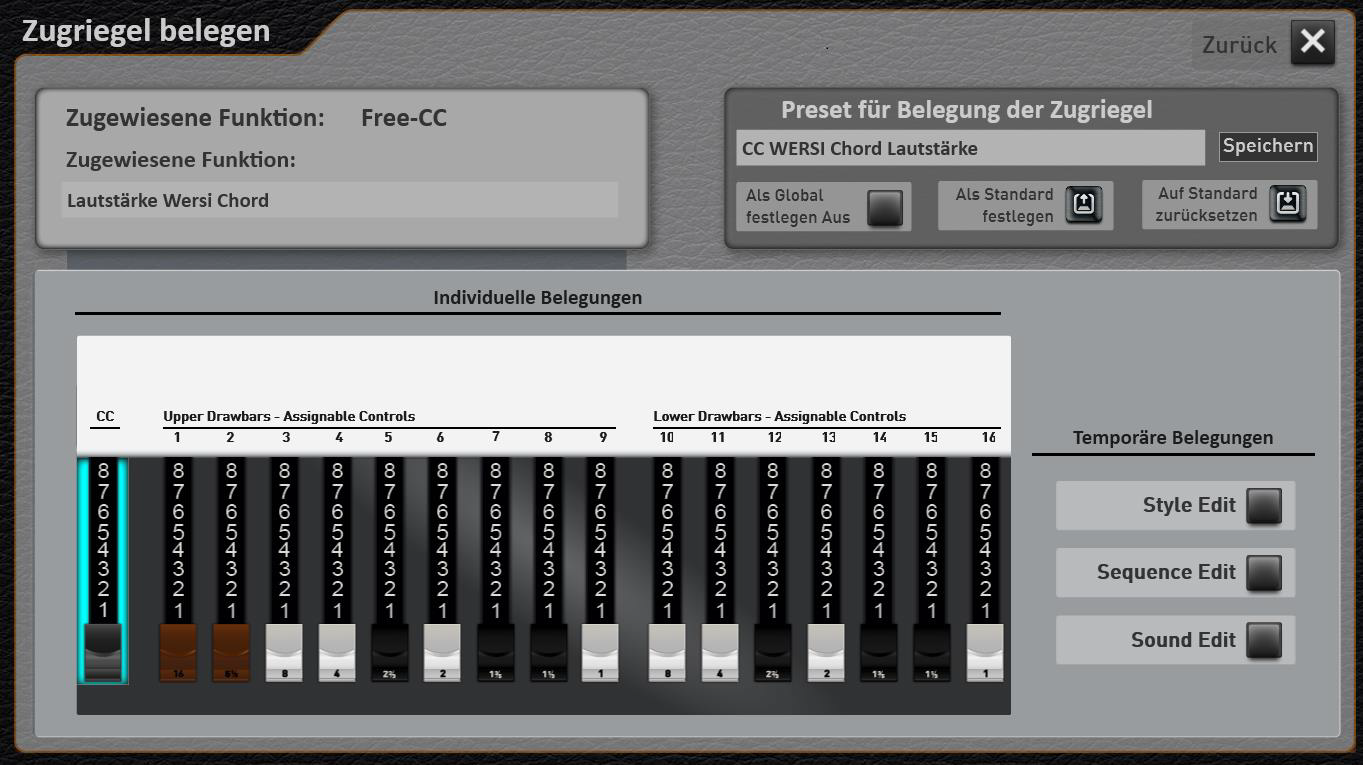
Task: Close the dialog with Zurück X button
Action: 1312,43
